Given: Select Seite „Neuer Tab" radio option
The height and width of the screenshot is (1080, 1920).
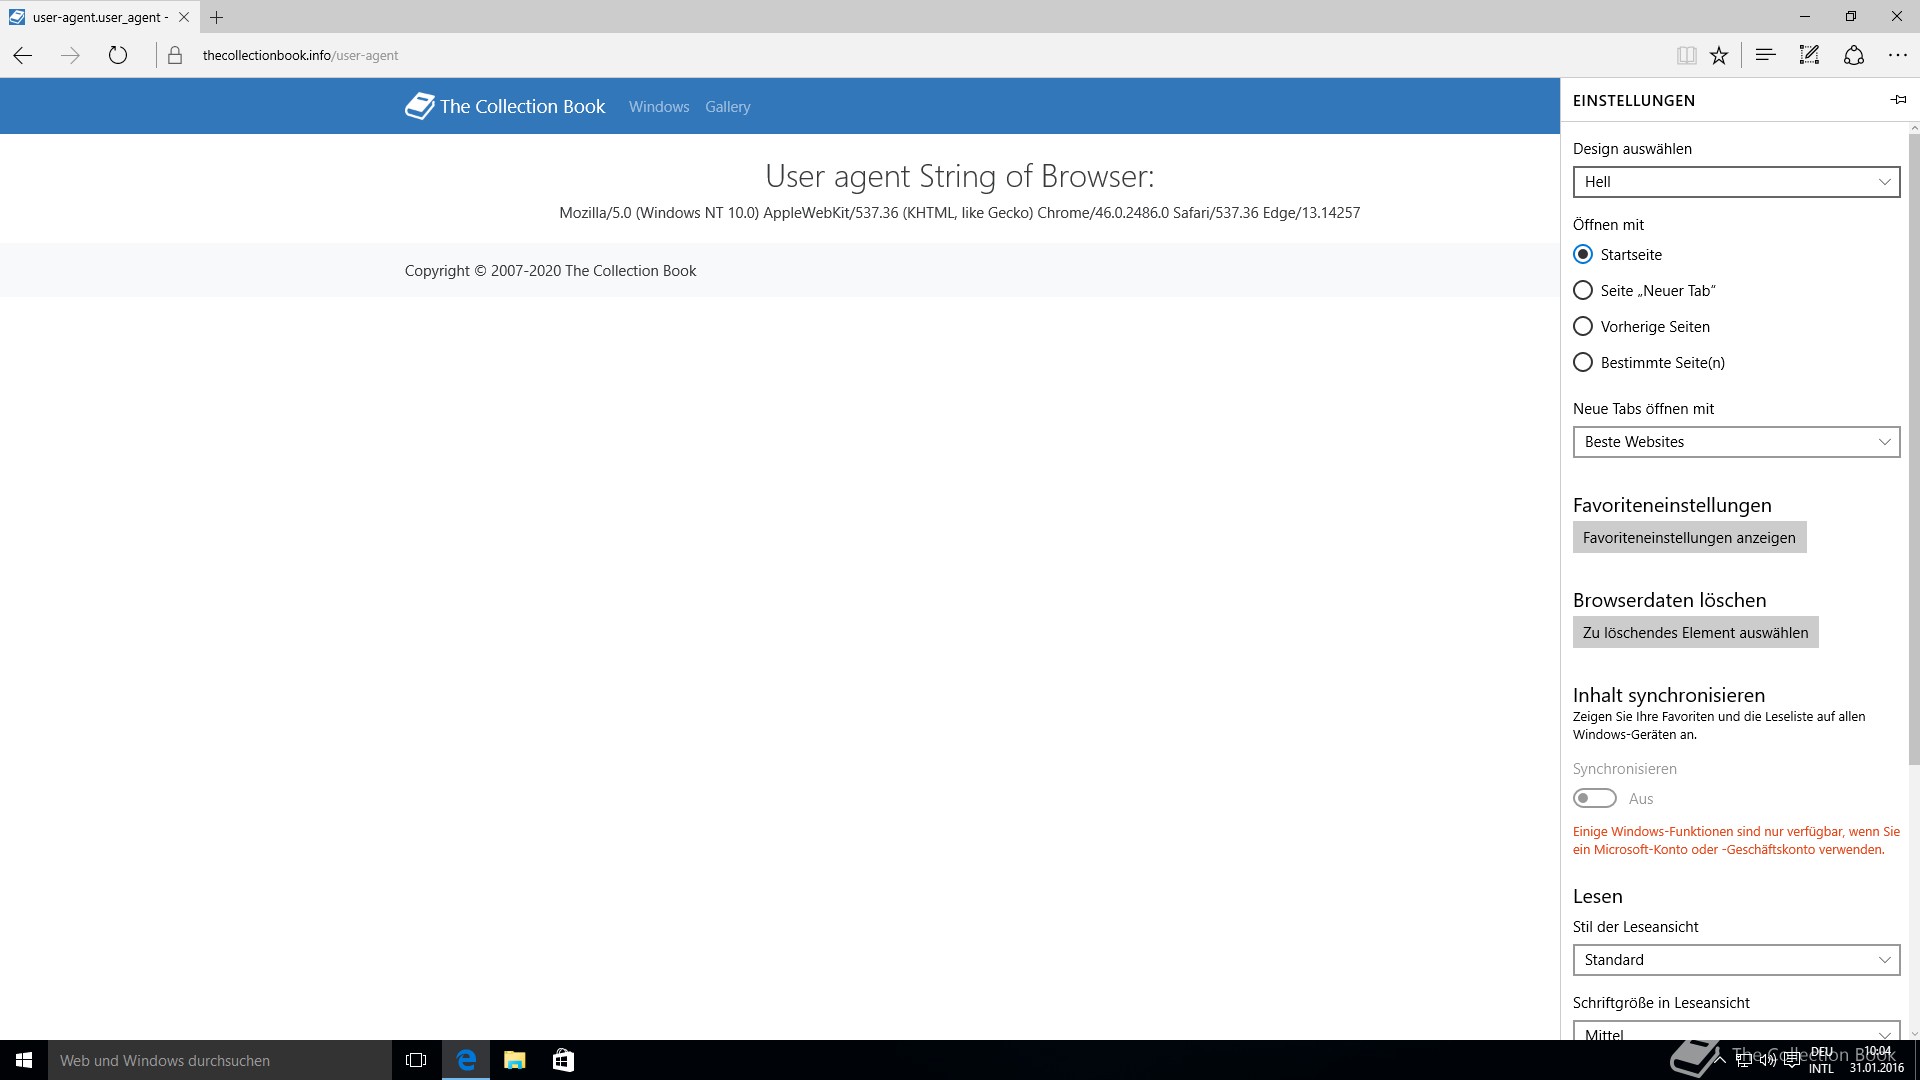Looking at the screenshot, I should coord(1583,290).
